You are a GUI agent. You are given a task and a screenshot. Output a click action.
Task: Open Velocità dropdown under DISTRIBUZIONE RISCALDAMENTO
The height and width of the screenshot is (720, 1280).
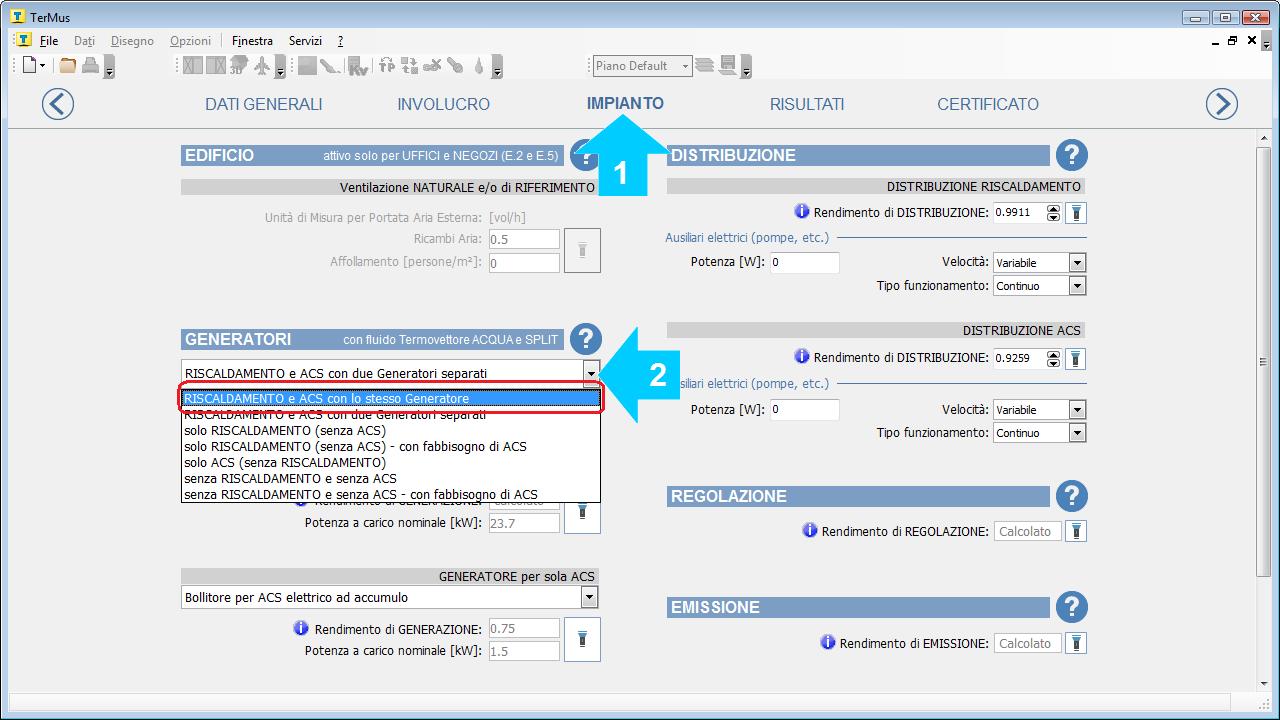tap(1077, 263)
